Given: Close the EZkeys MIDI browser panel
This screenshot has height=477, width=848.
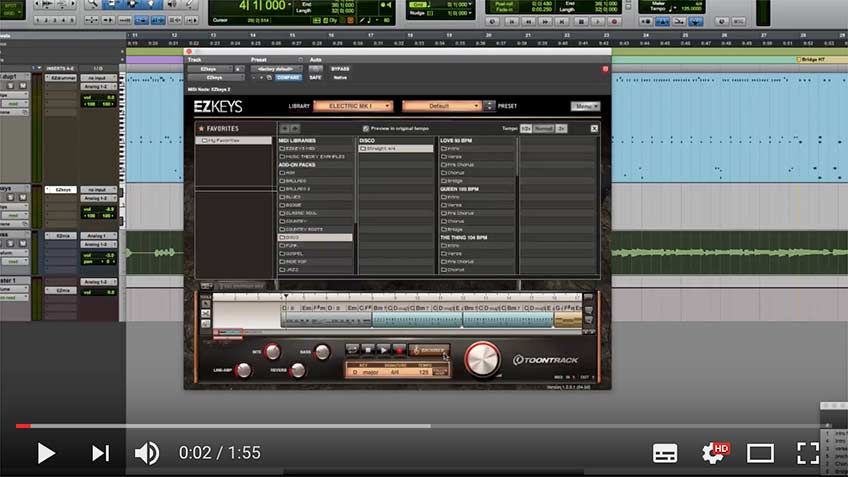Looking at the screenshot, I should tap(594, 129).
